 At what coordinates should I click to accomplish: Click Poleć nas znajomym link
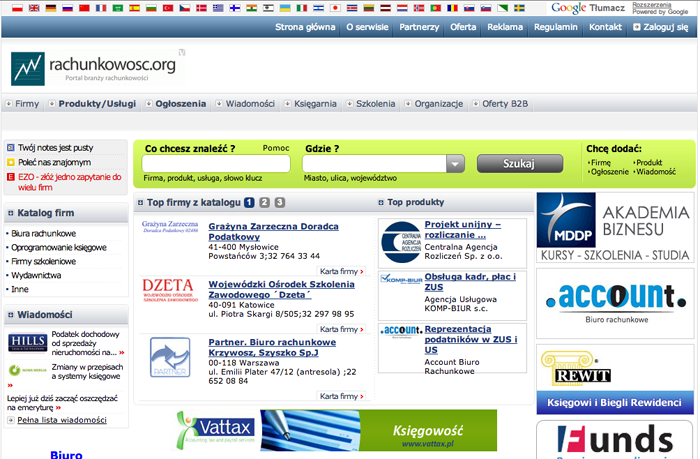tap(54, 163)
